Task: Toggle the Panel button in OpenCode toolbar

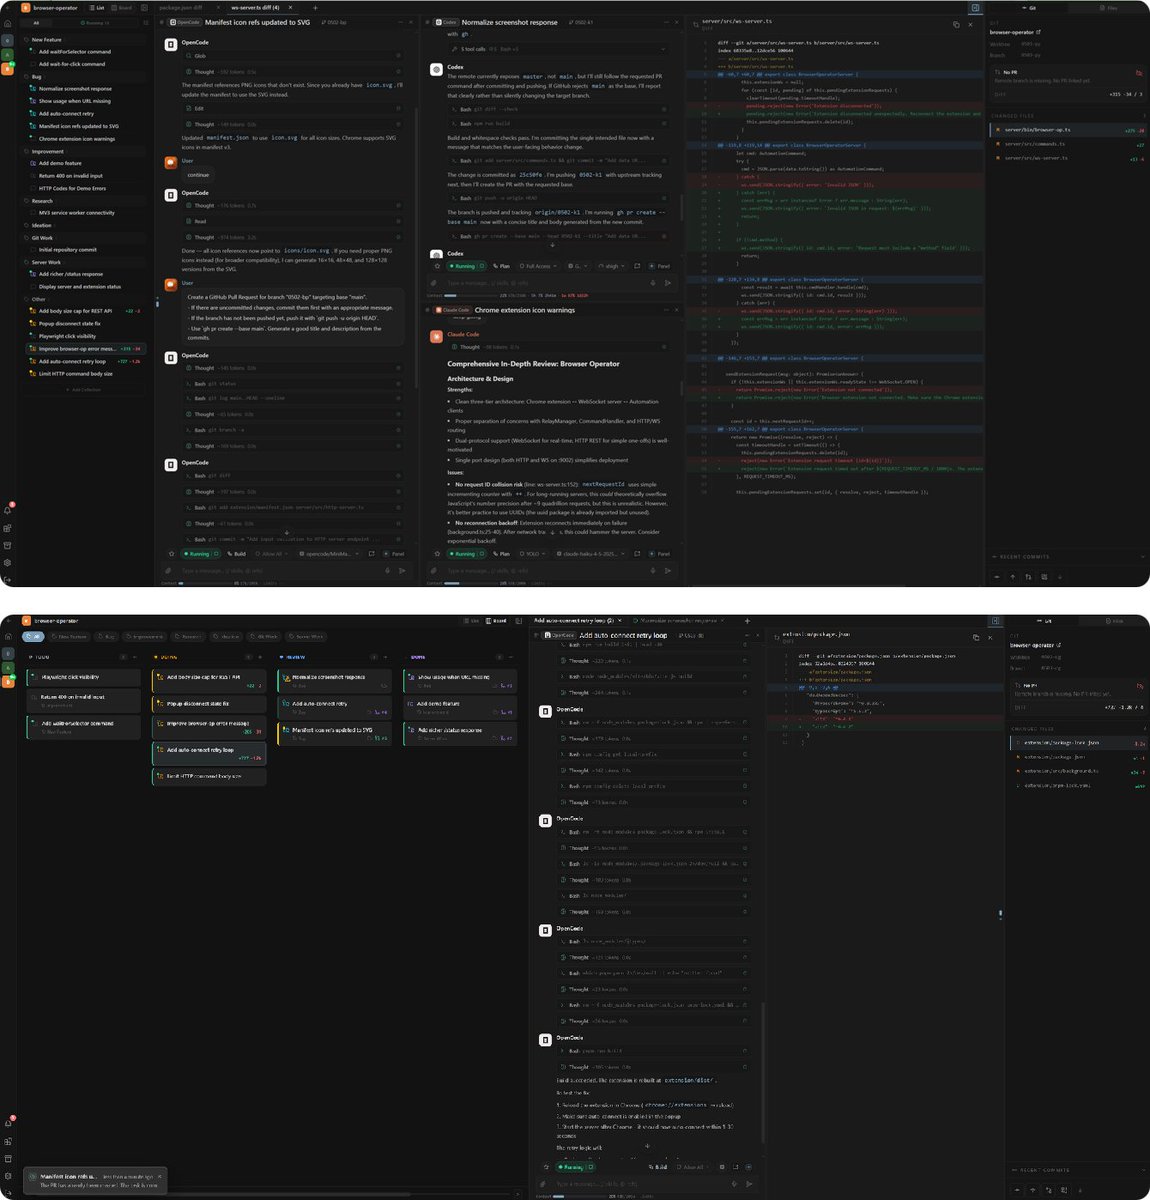Action: point(394,553)
